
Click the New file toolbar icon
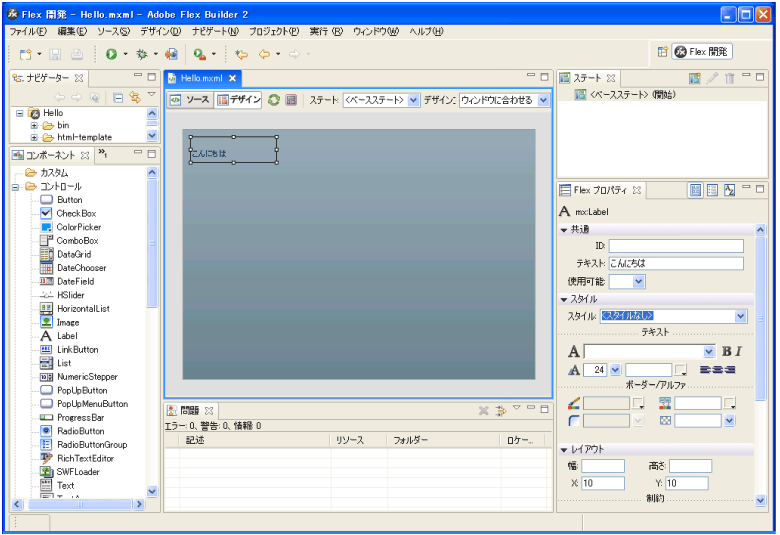[25, 54]
